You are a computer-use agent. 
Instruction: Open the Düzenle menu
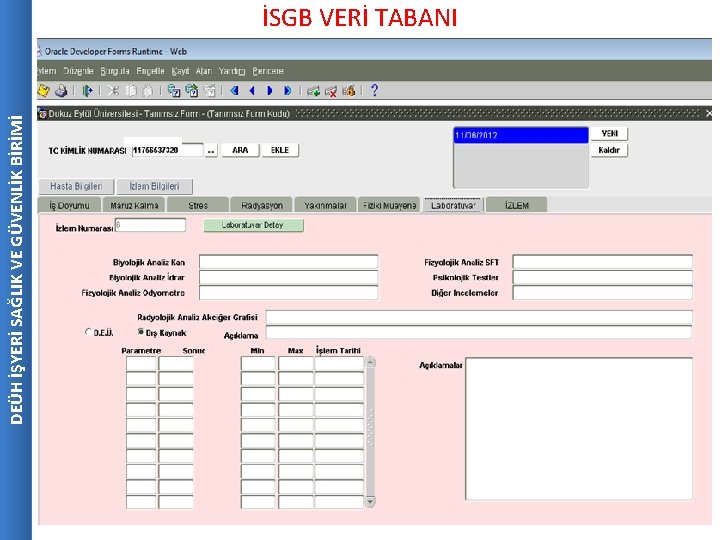[x=79, y=71]
